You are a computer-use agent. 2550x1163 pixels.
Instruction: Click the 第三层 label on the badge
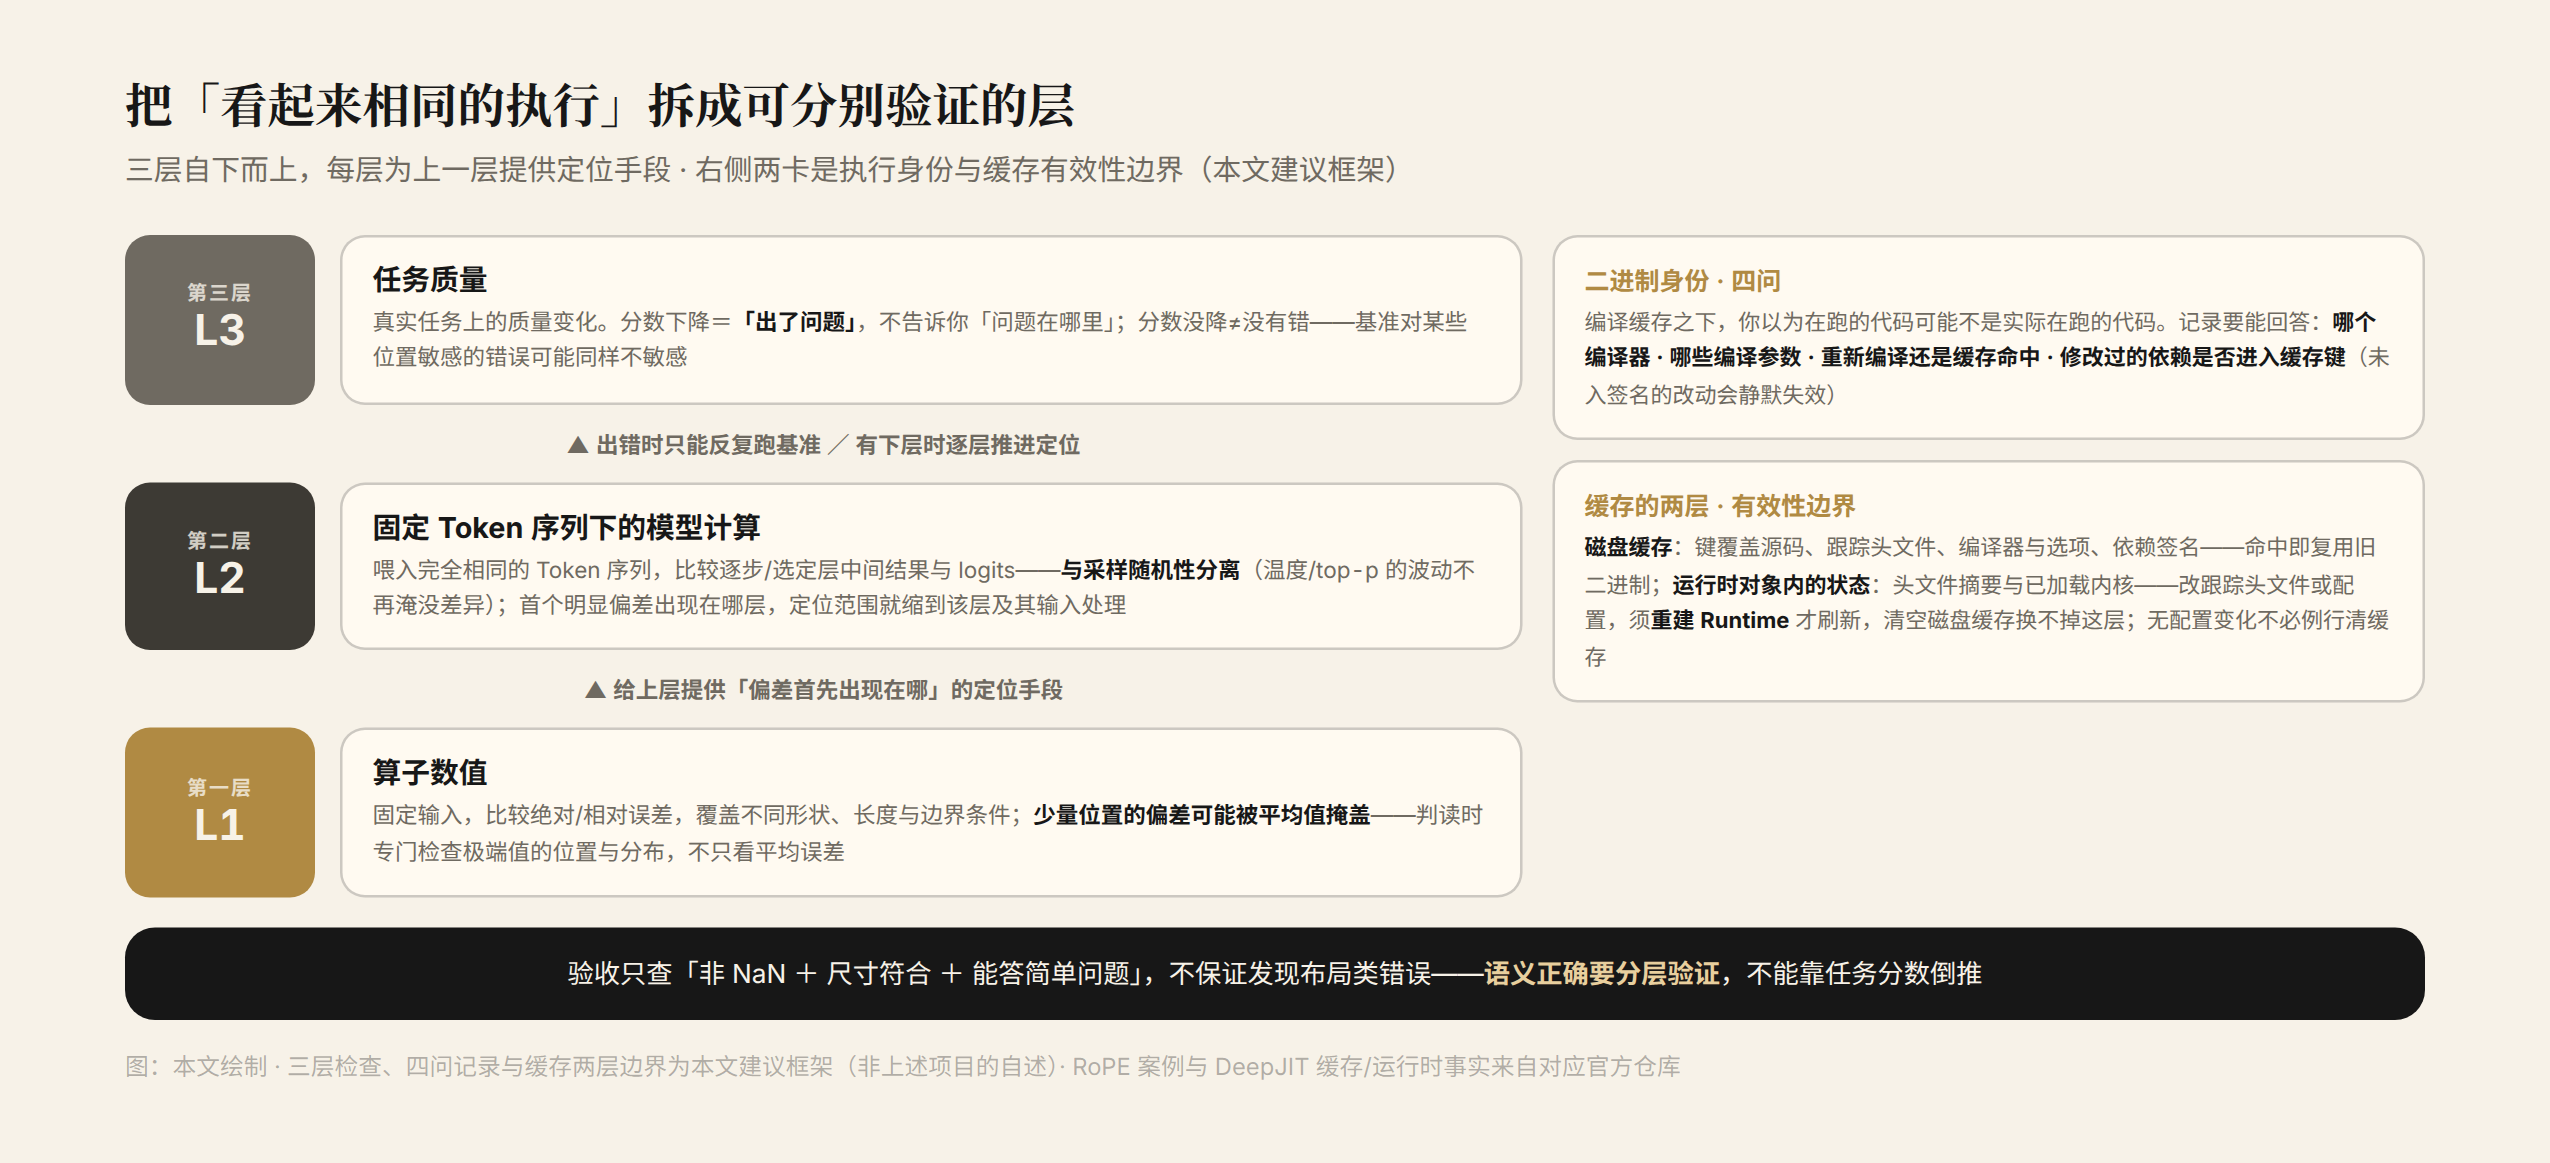click(x=219, y=293)
